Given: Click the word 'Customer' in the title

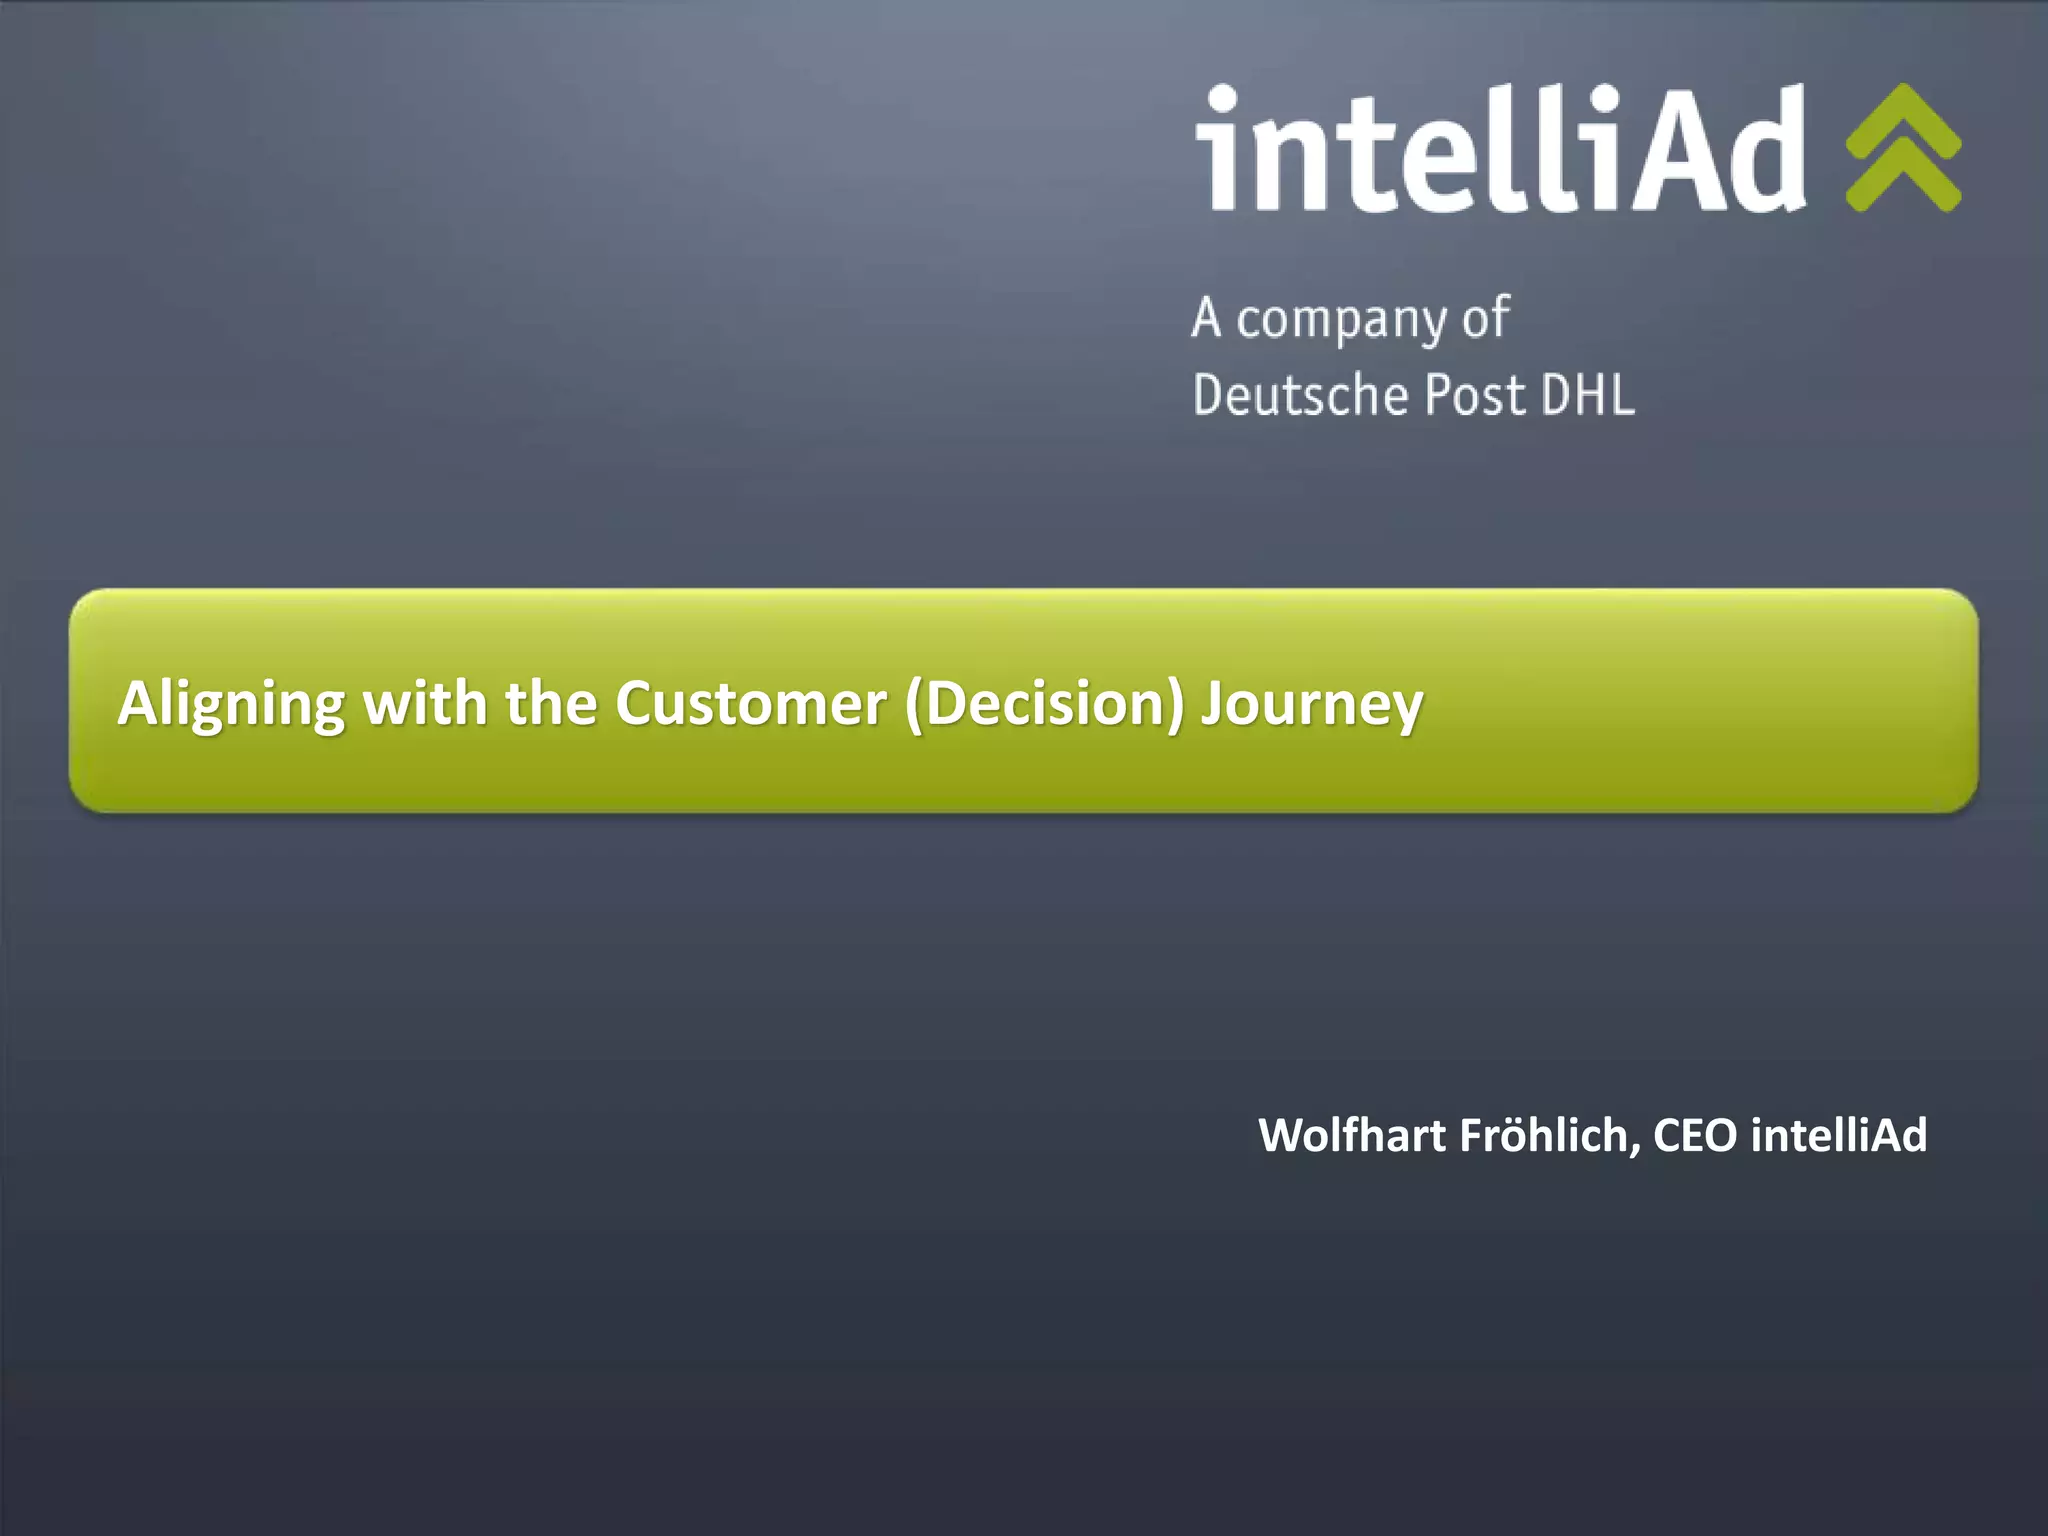Looking at the screenshot, I should coord(750,703).
